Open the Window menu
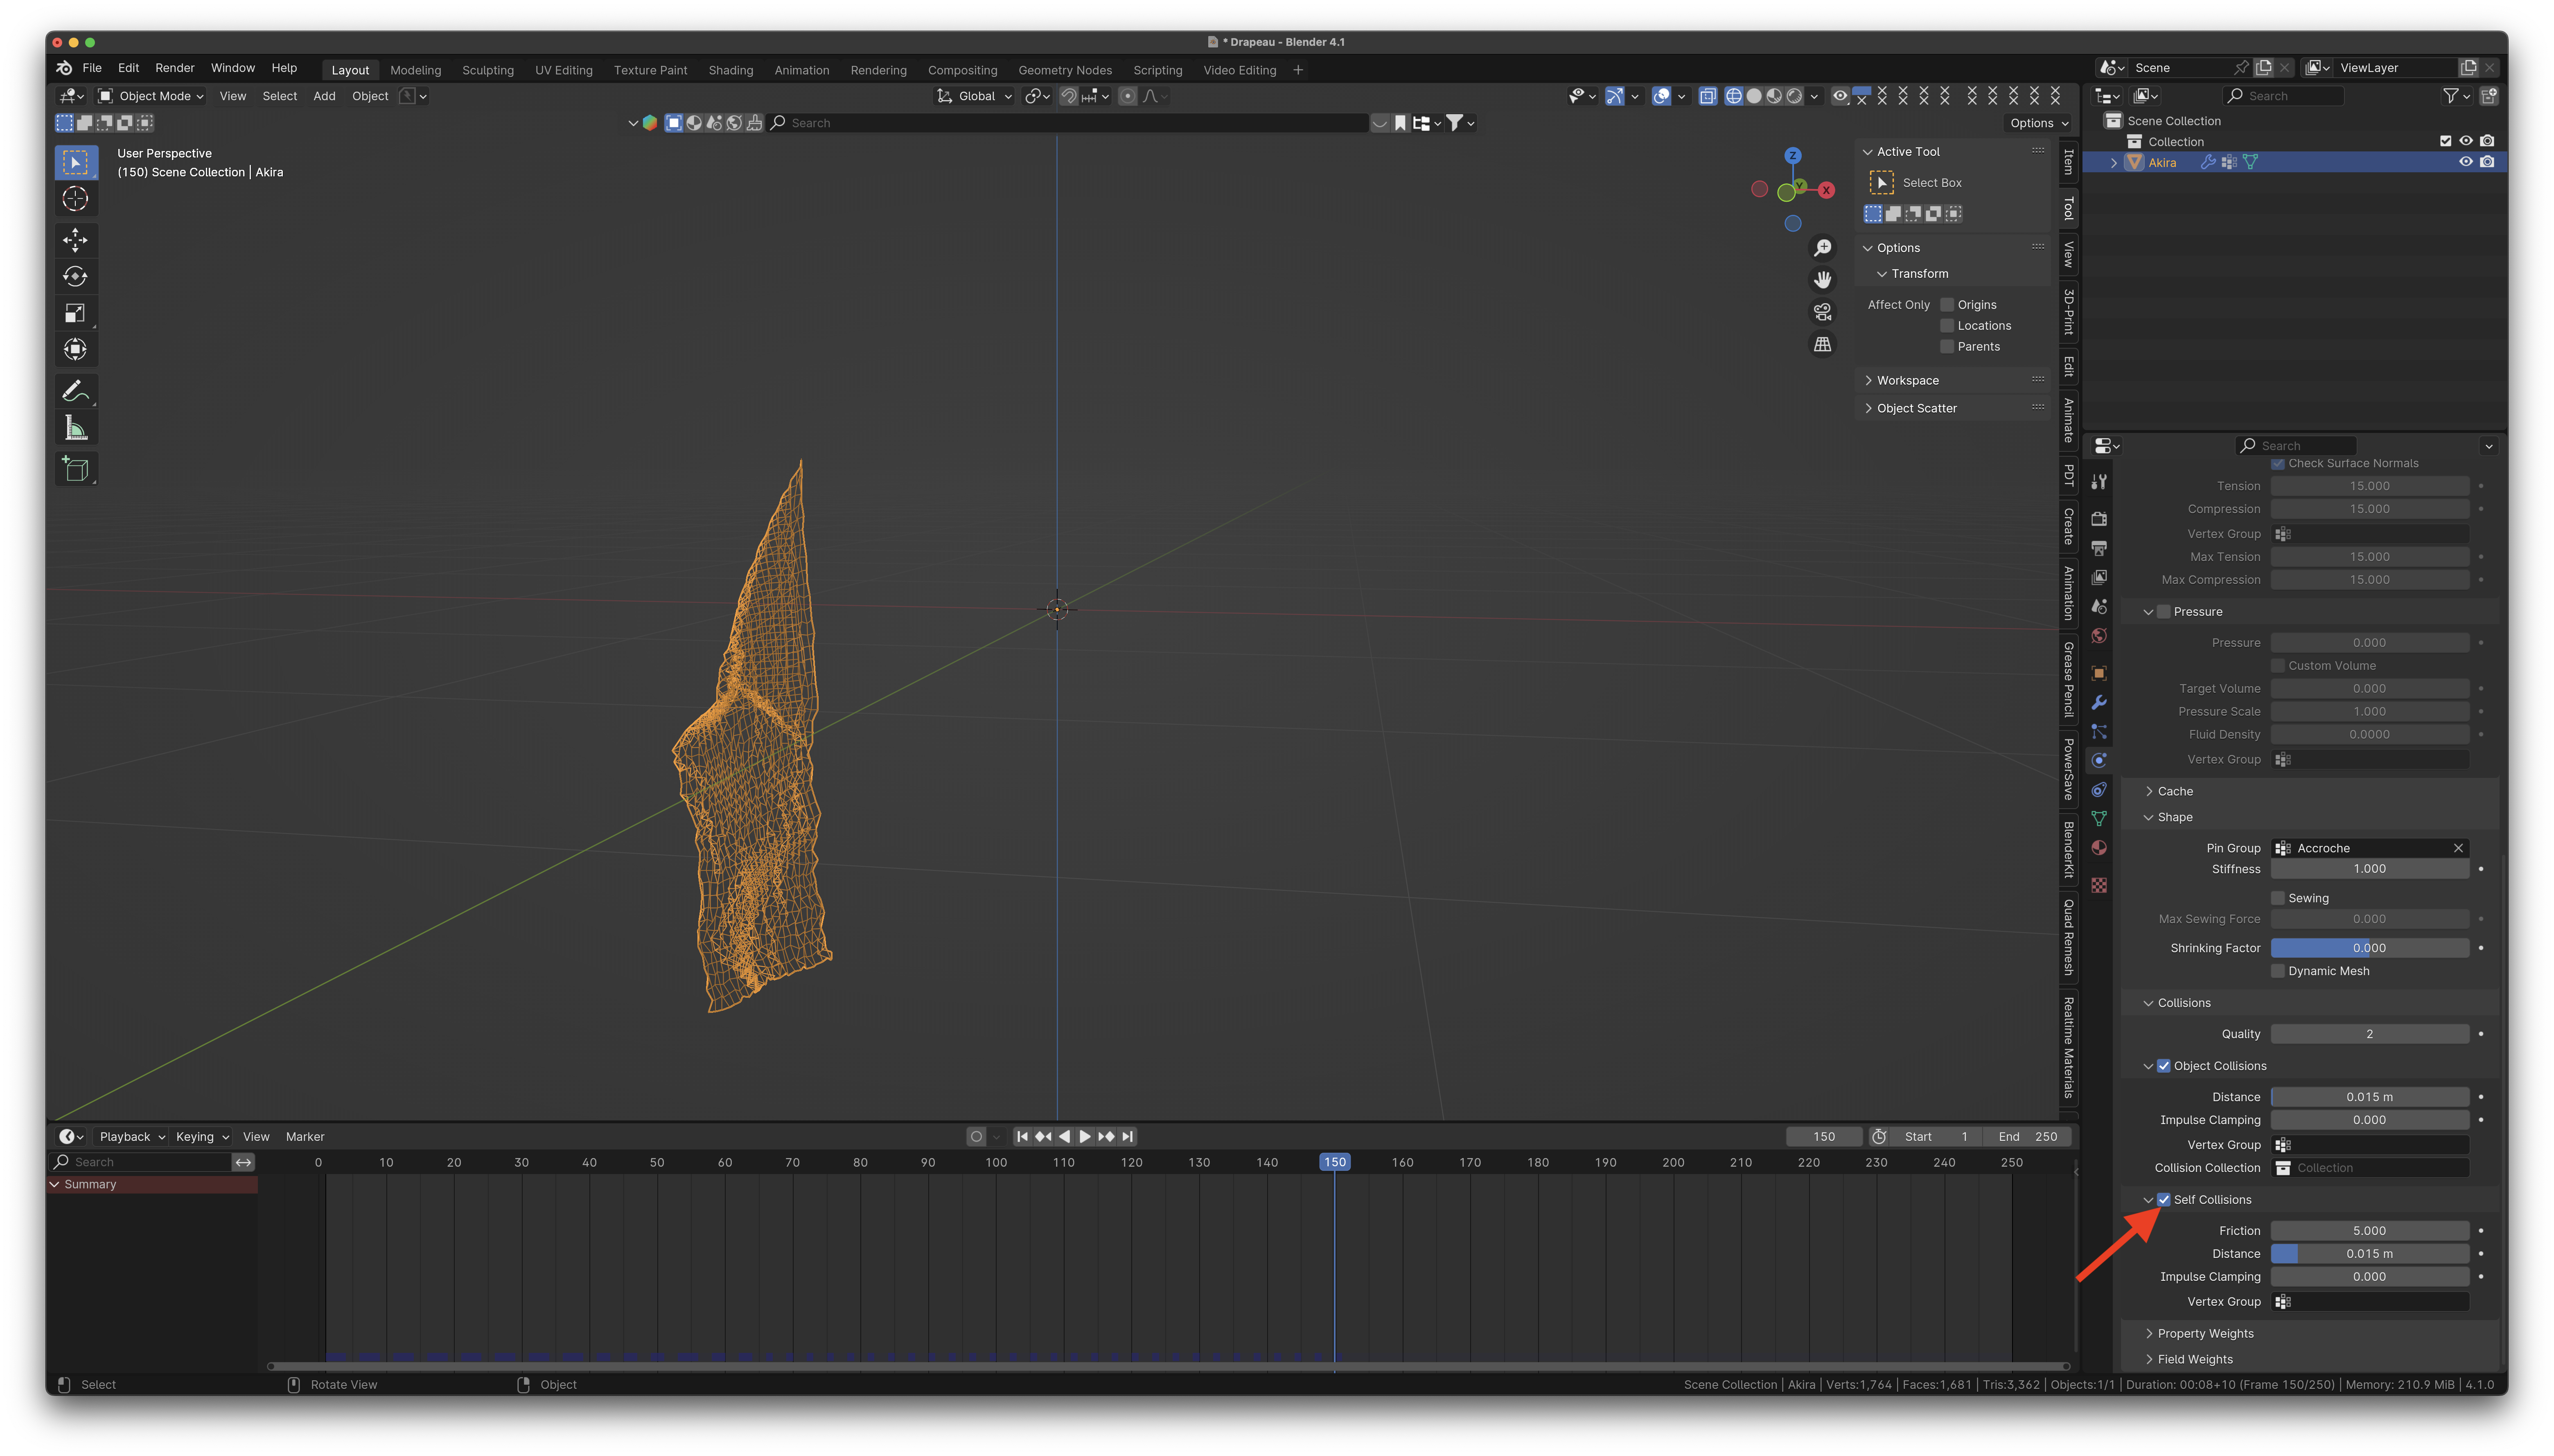The height and width of the screenshot is (1456, 2554). (233, 68)
